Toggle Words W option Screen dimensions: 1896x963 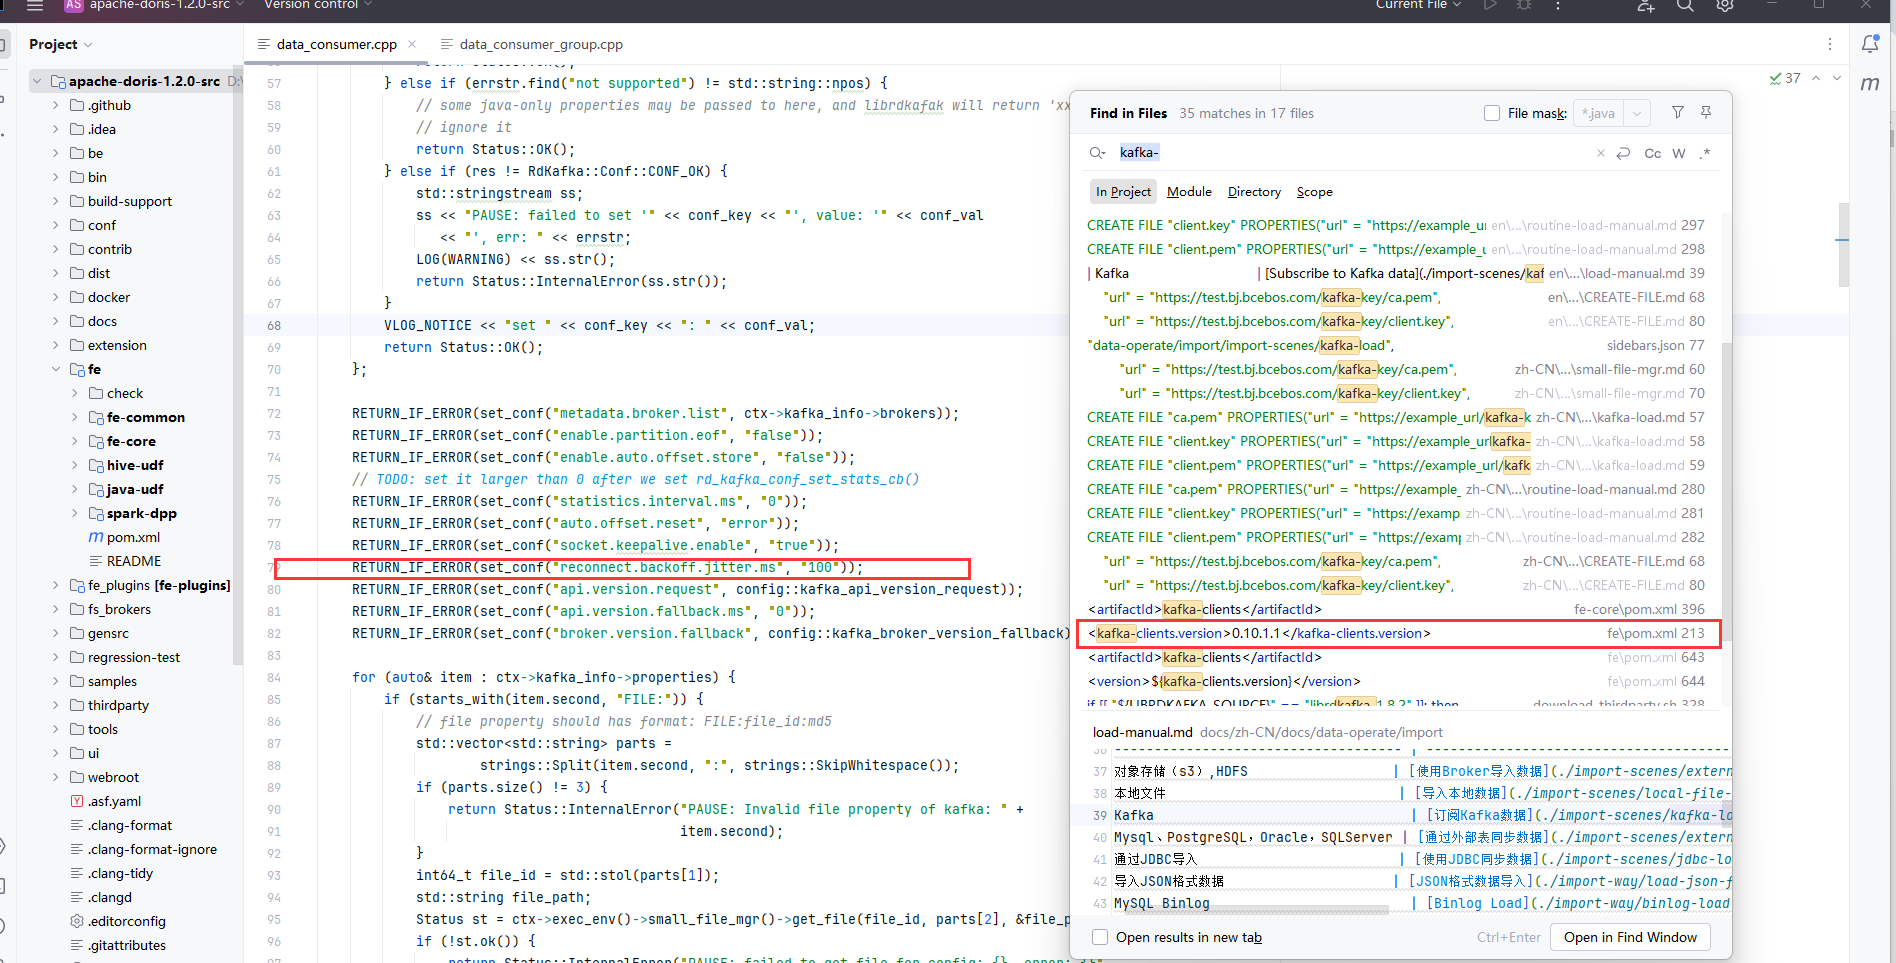1679,153
